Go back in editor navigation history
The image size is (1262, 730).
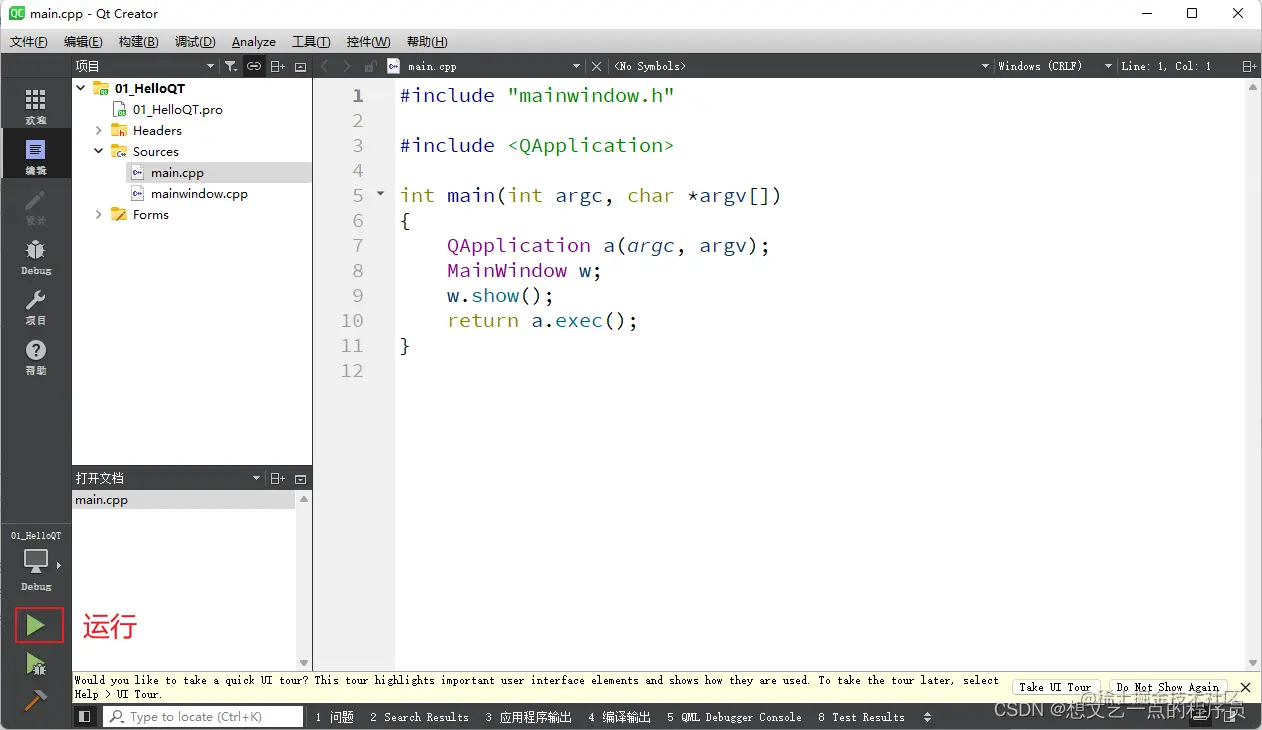324,66
